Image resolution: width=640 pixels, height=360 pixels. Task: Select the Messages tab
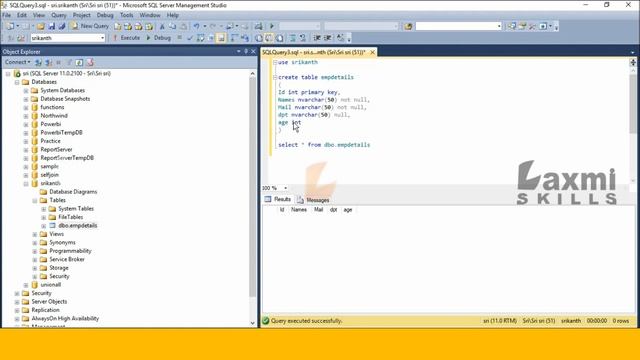(x=313, y=200)
